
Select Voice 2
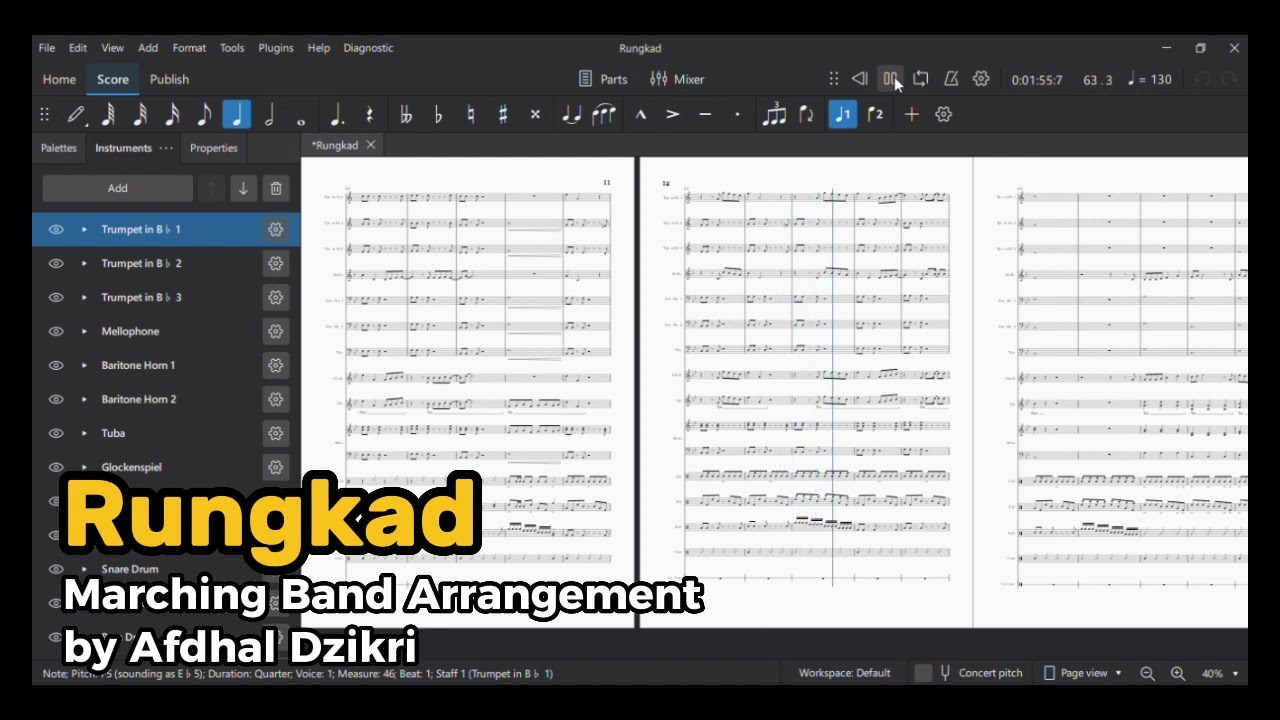[875, 115]
